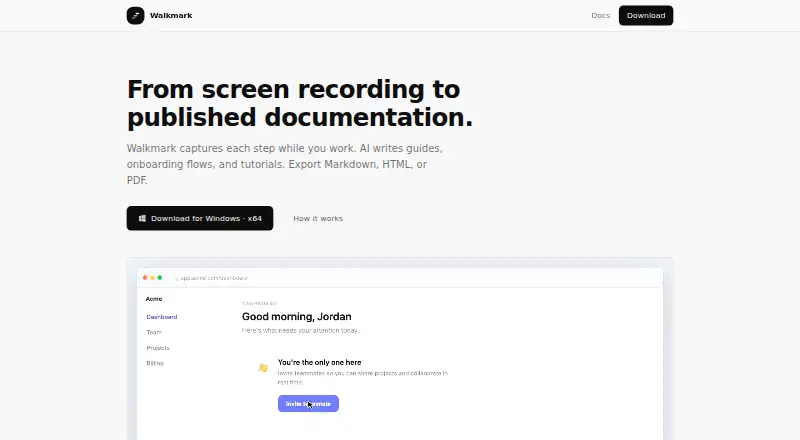
Task: Click the green window dot in mockup
Action: pos(160,278)
